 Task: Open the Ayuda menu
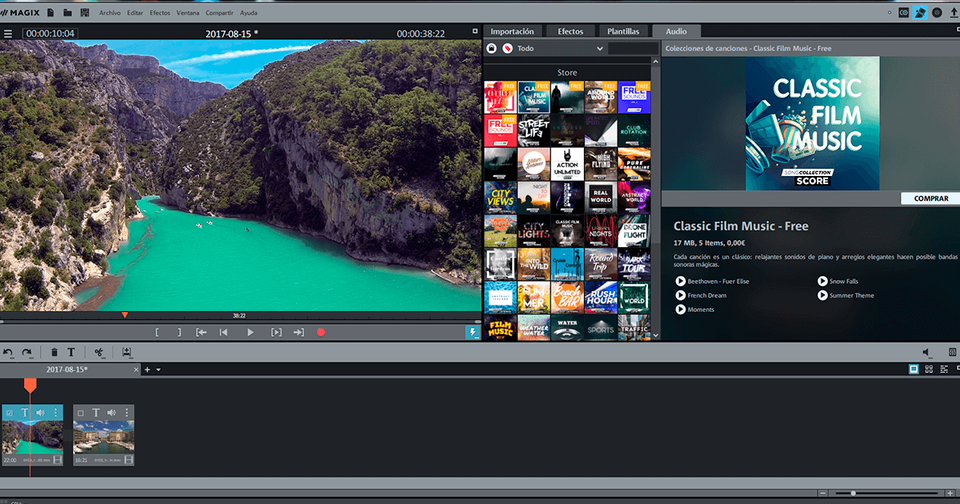249,13
